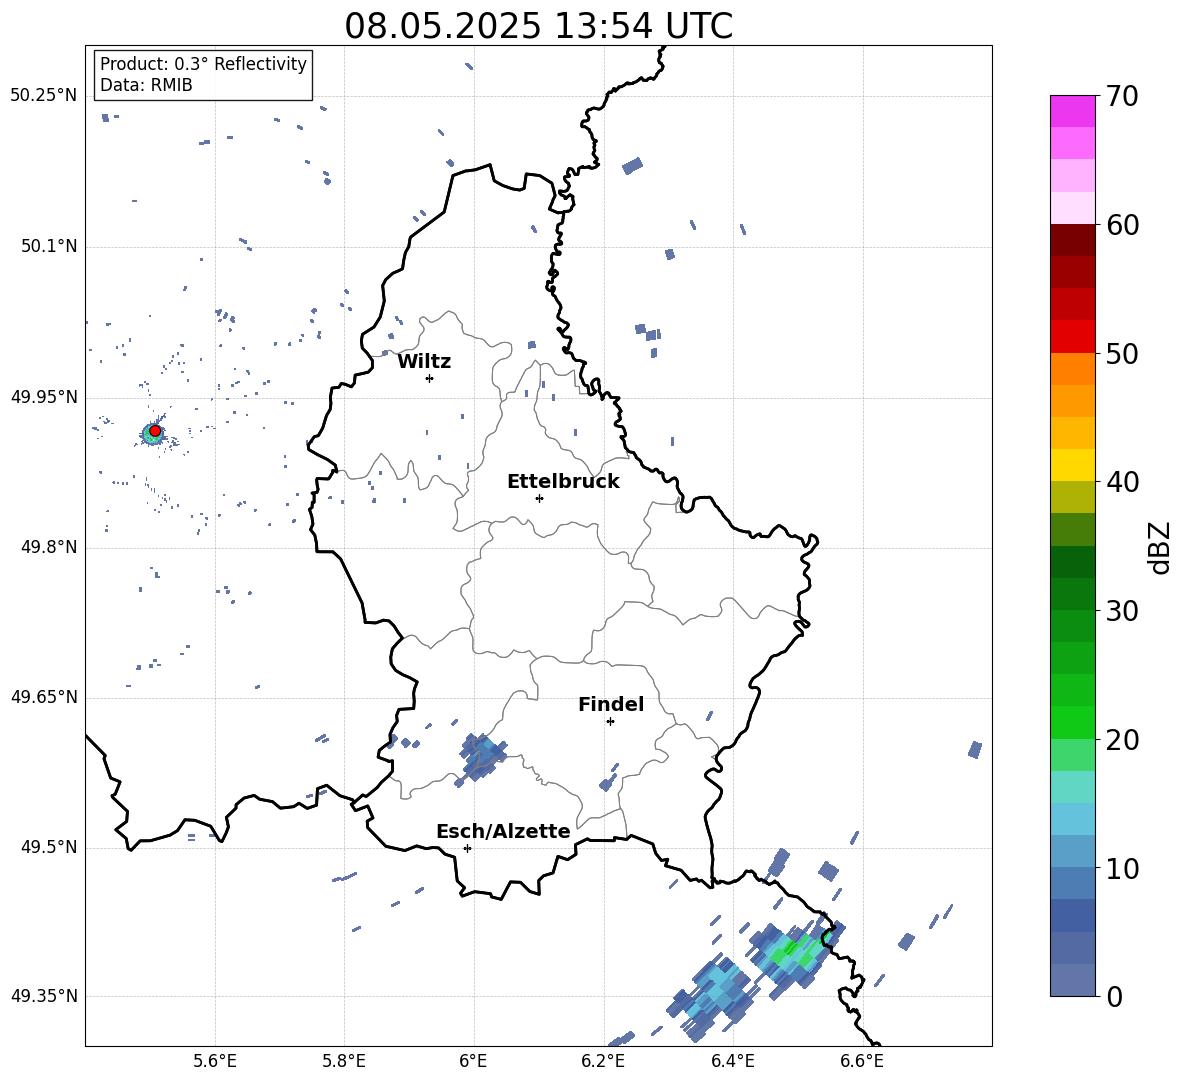Click the Findel city label

(611, 704)
